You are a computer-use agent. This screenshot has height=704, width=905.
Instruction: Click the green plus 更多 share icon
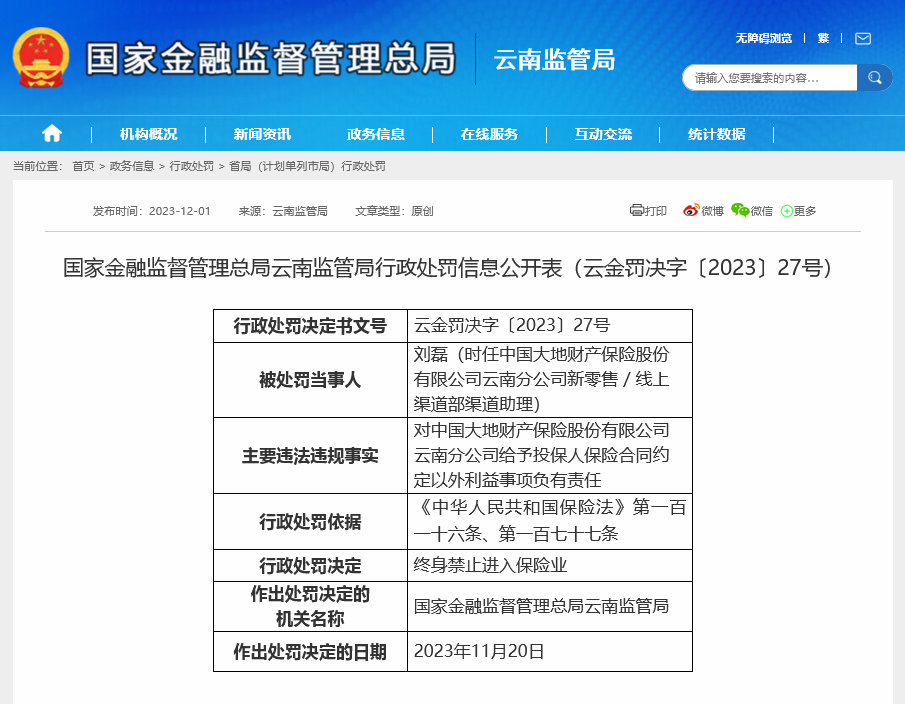787,211
